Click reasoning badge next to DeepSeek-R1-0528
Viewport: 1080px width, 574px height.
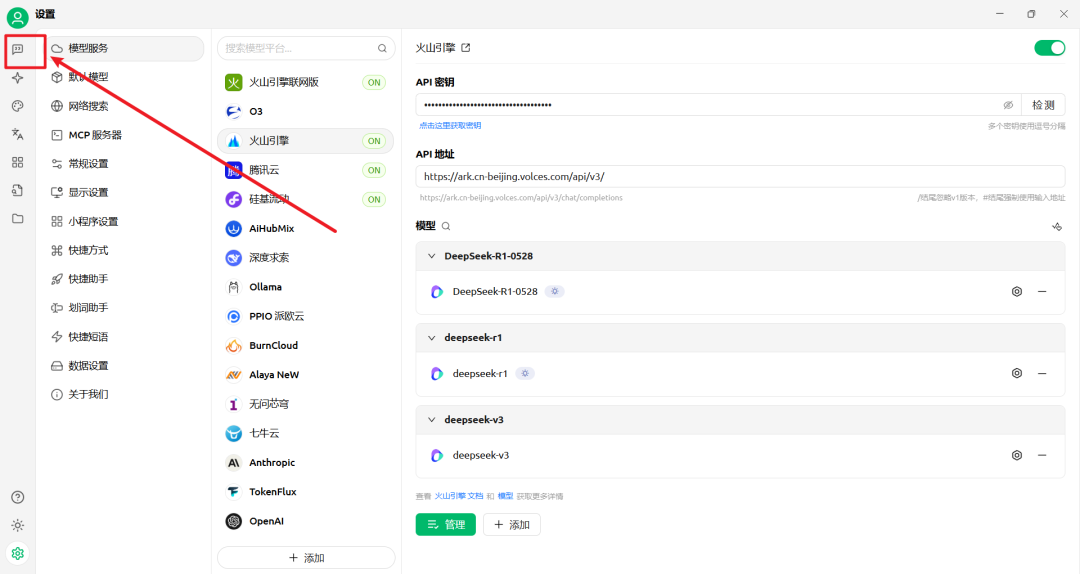pos(554,291)
